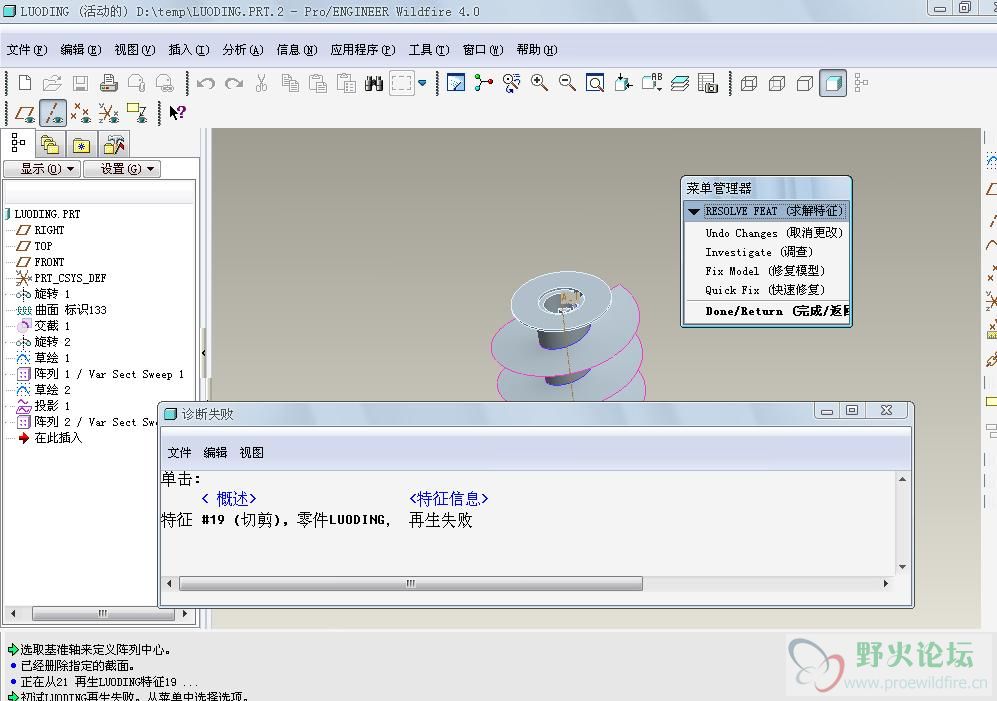The height and width of the screenshot is (701, 997).
Task: Open the 视图(V) main menu
Action: [x=135, y=50]
